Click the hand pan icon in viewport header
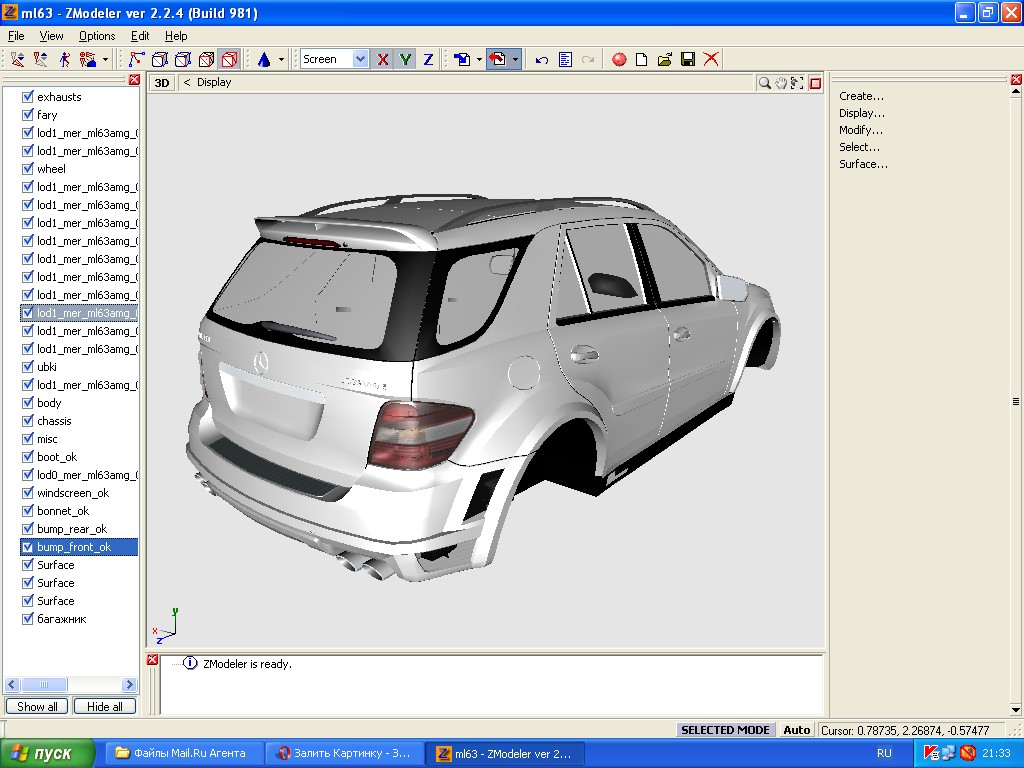Screen dimensions: 1024x768 (x=781, y=83)
